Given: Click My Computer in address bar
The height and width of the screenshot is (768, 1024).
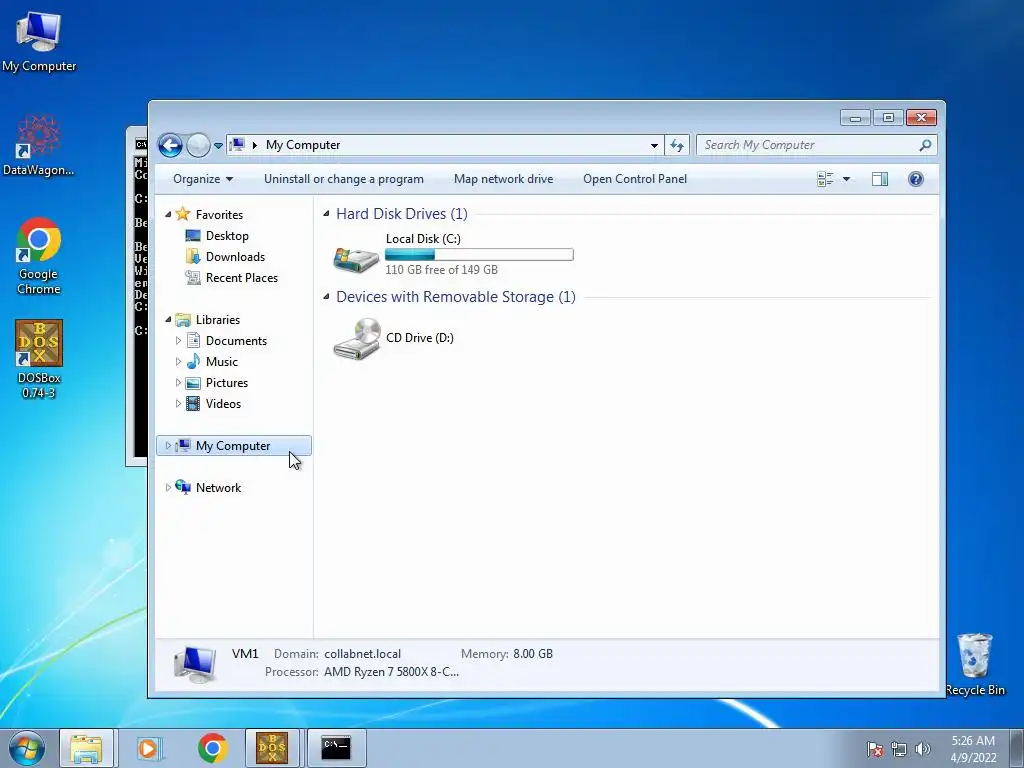Looking at the screenshot, I should [303, 145].
